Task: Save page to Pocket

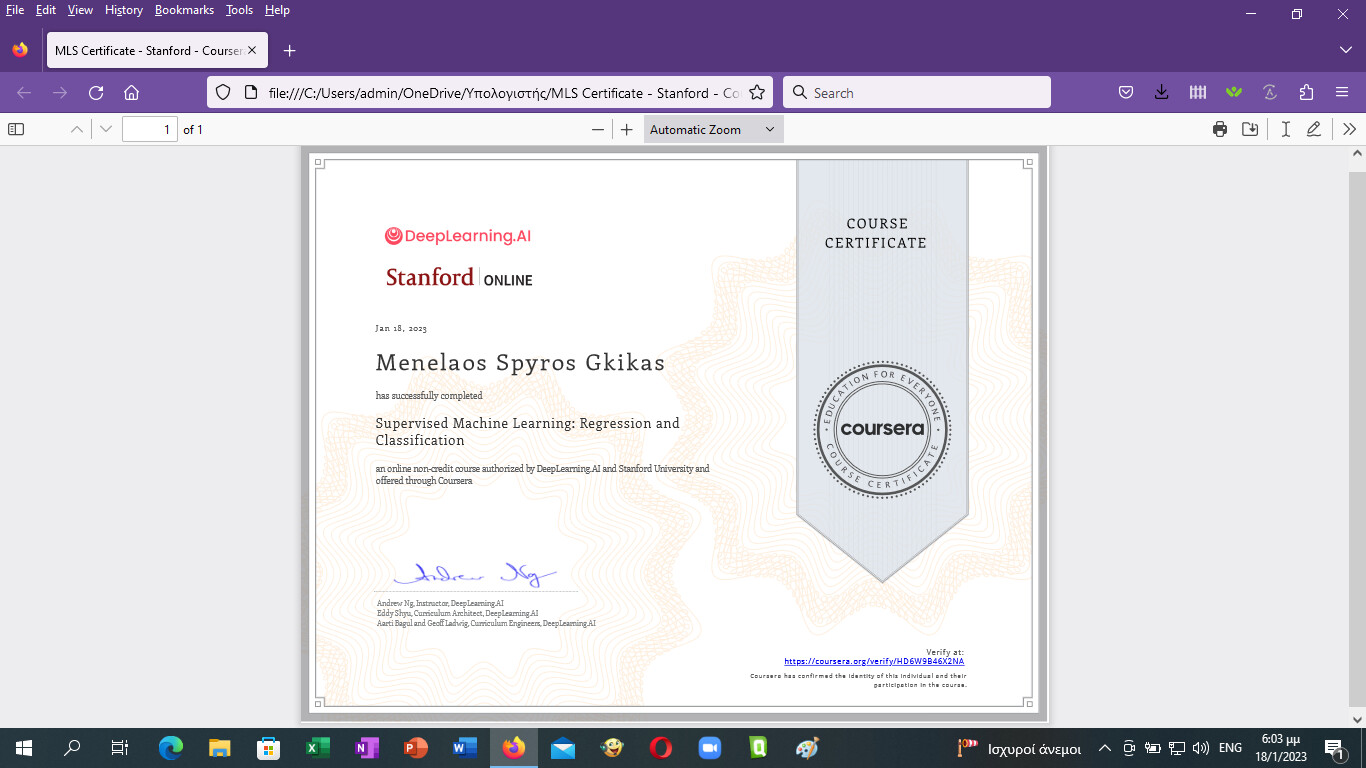Action: (1125, 93)
